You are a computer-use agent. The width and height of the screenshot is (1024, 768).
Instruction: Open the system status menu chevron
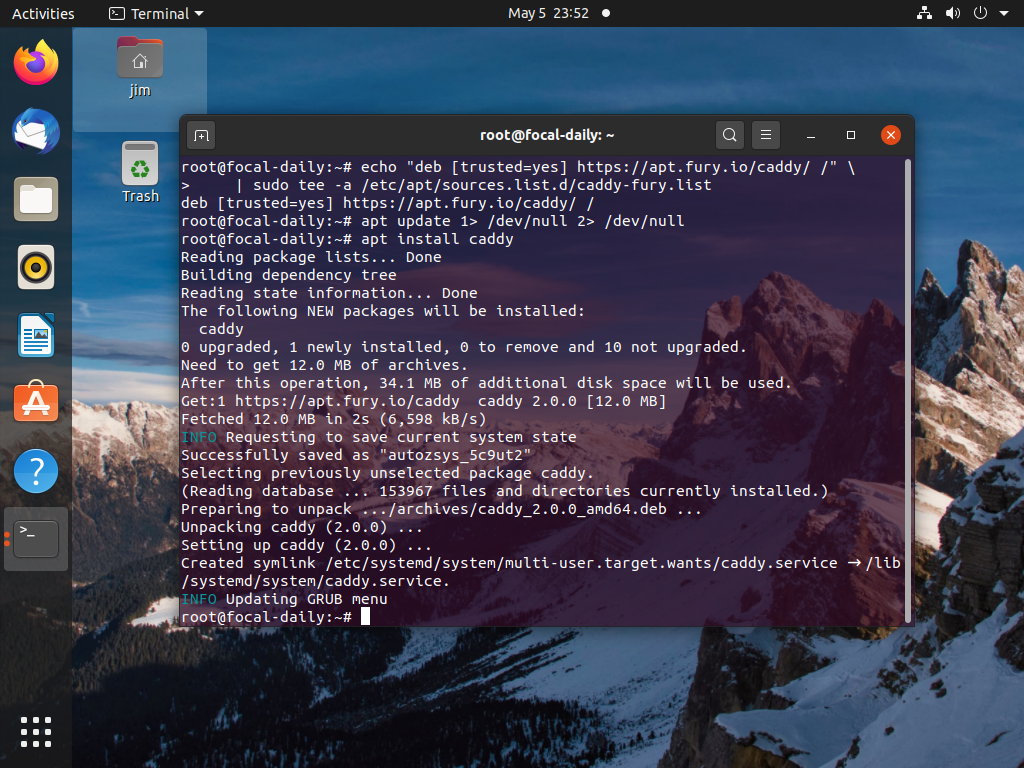point(1005,13)
